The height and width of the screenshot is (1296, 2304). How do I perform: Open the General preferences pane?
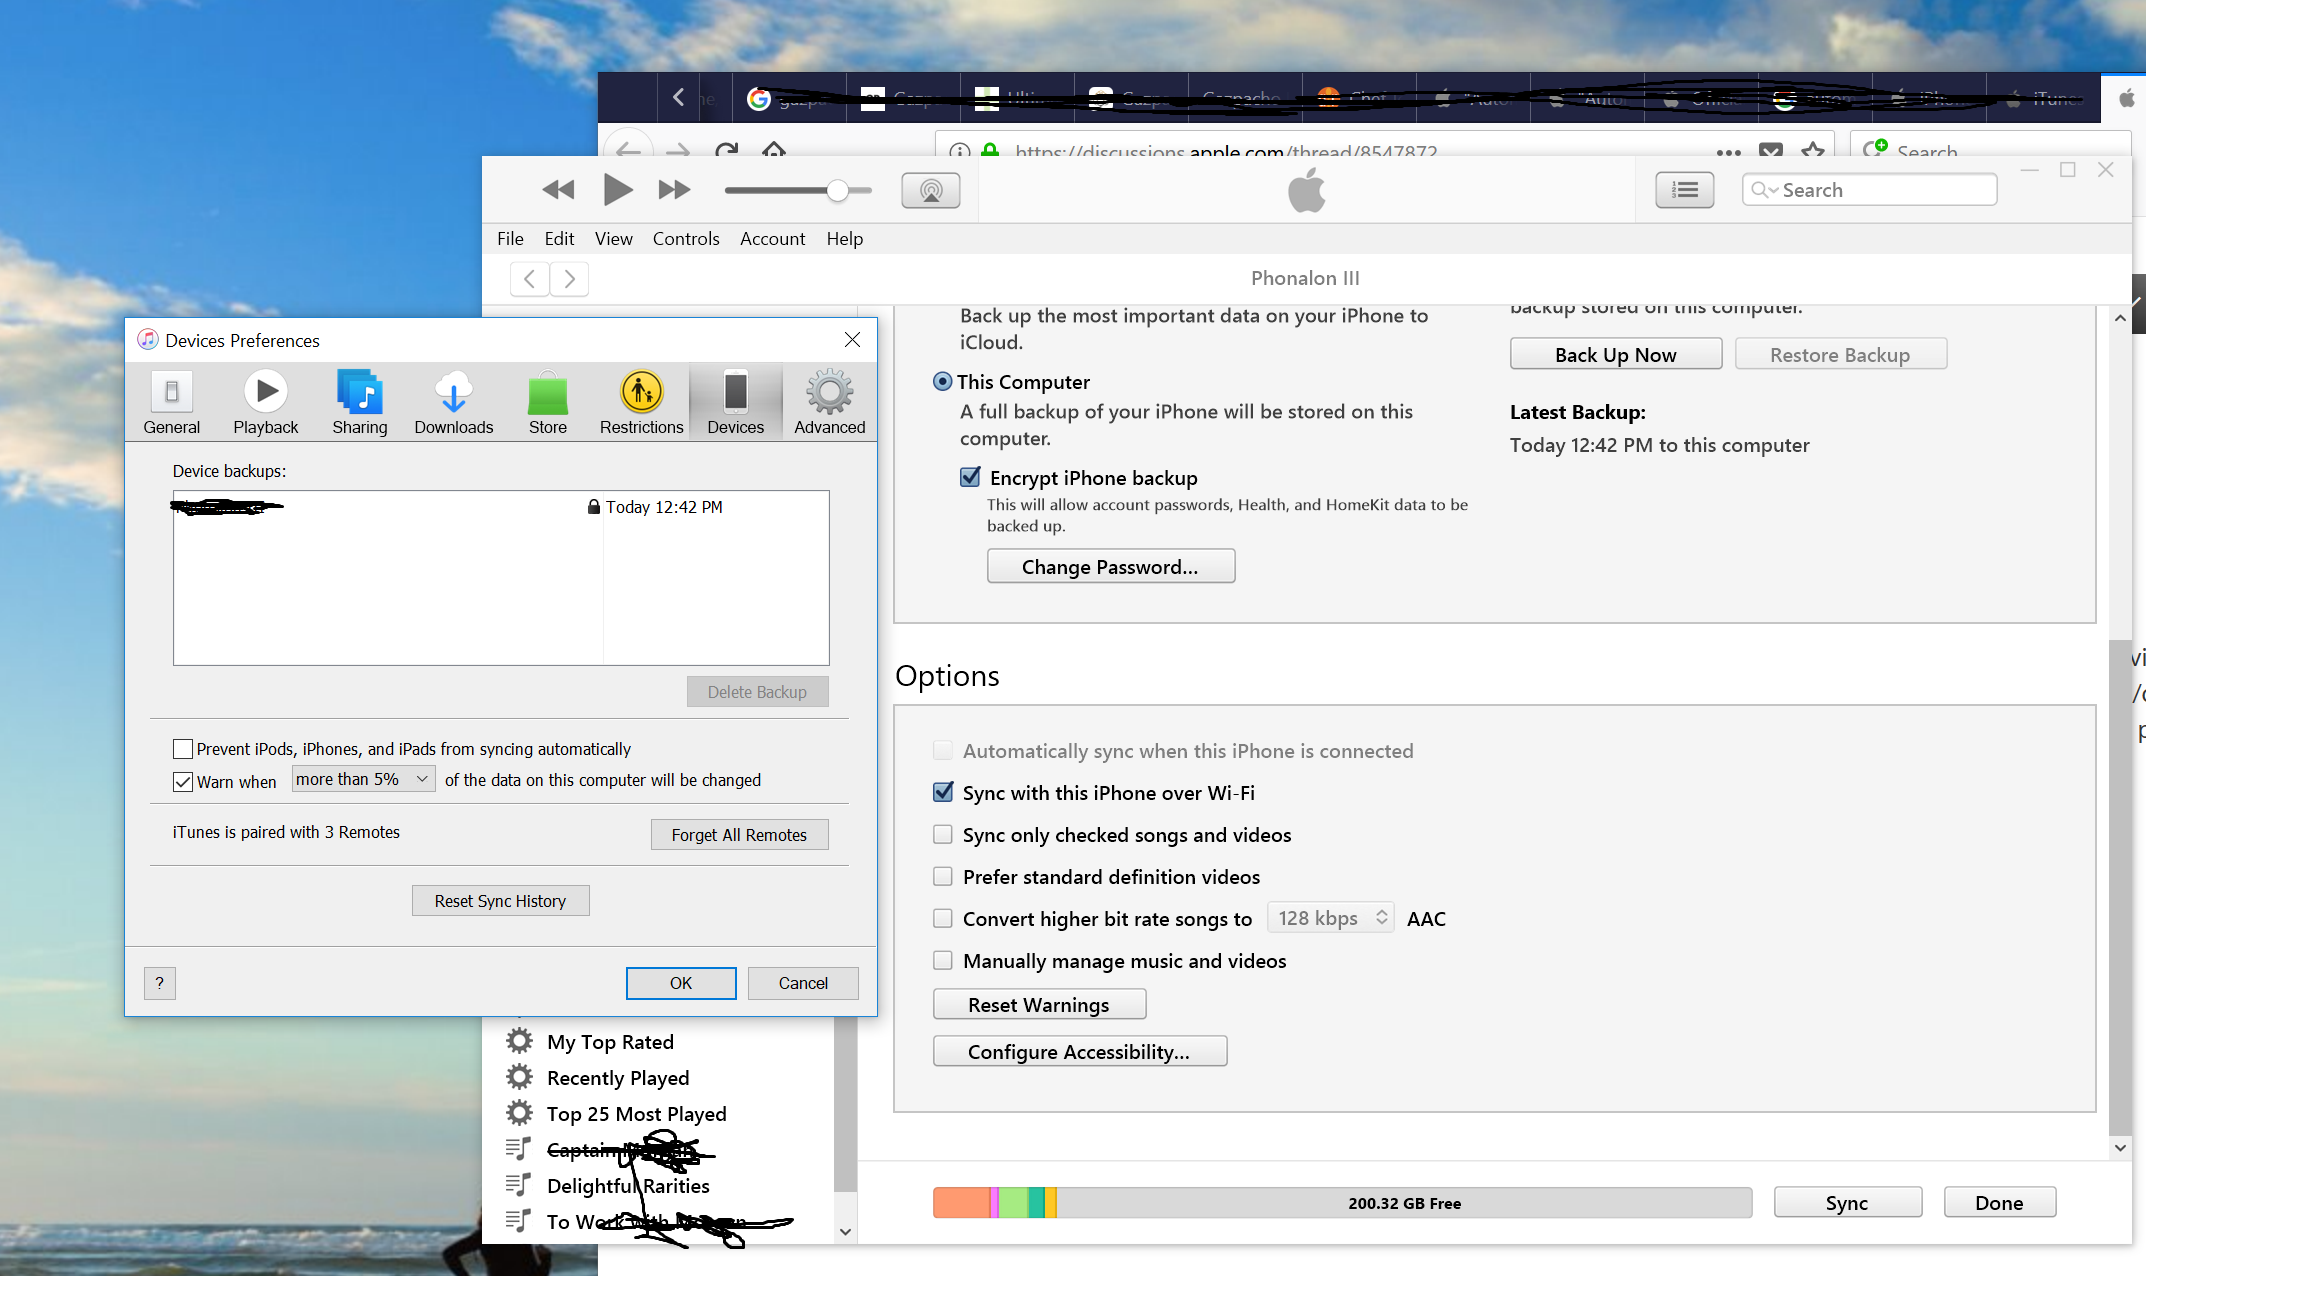point(171,401)
